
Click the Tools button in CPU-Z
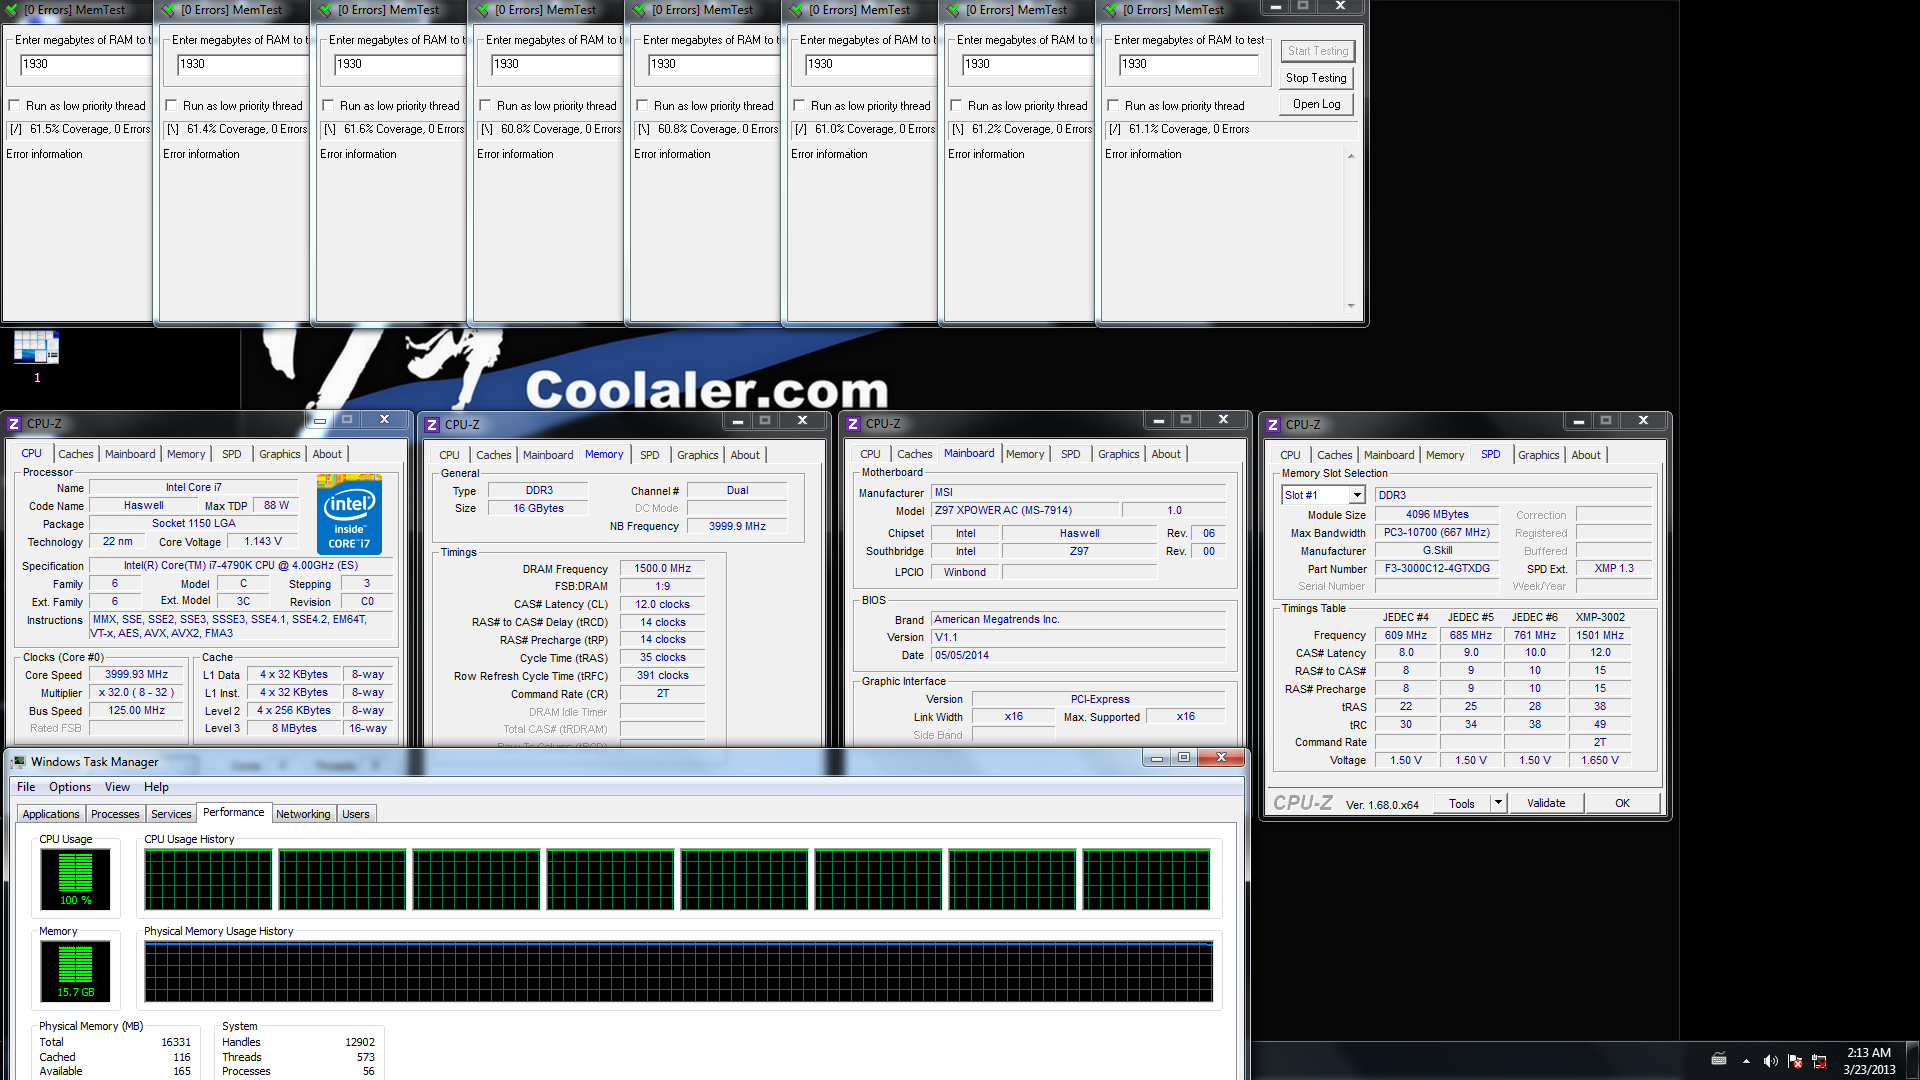pos(1462,803)
